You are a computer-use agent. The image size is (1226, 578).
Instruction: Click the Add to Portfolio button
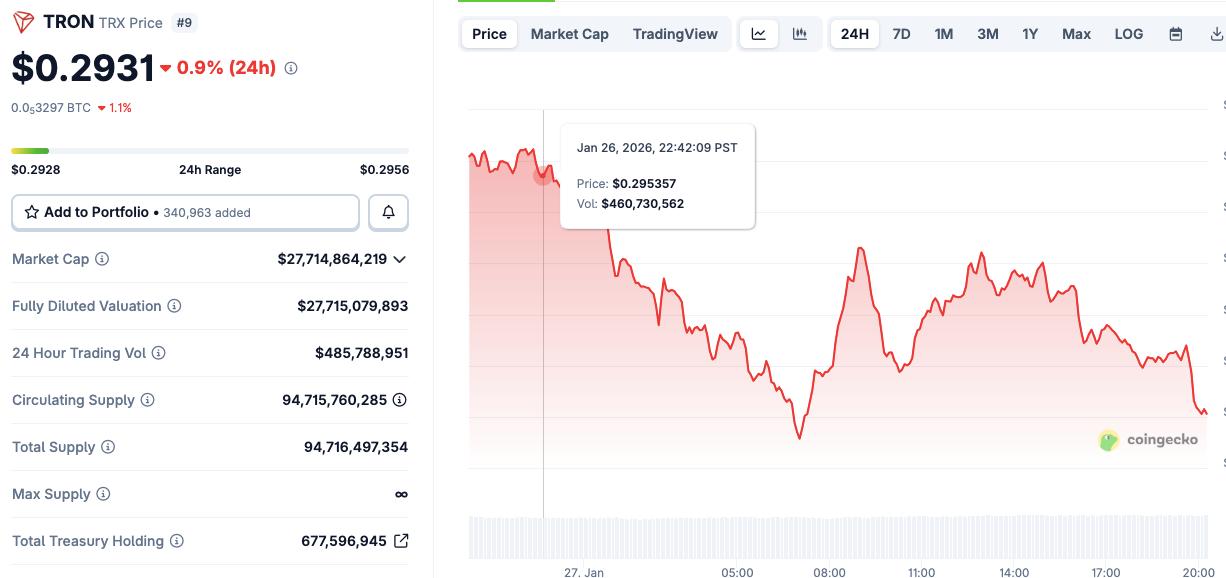pyautogui.click(x=97, y=212)
